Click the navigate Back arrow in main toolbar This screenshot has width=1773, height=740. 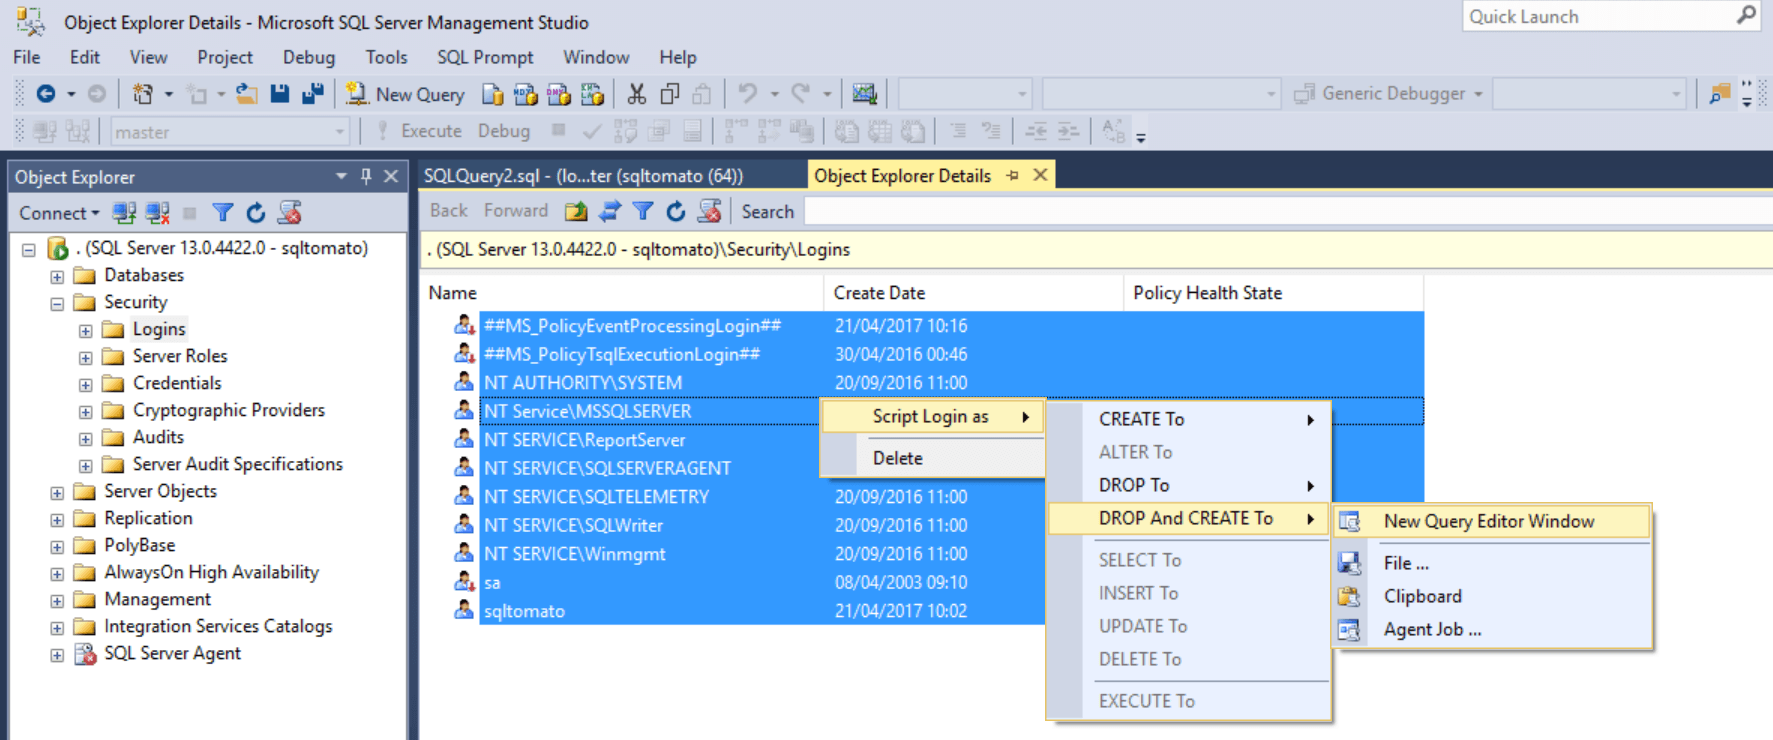tap(46, 94)
